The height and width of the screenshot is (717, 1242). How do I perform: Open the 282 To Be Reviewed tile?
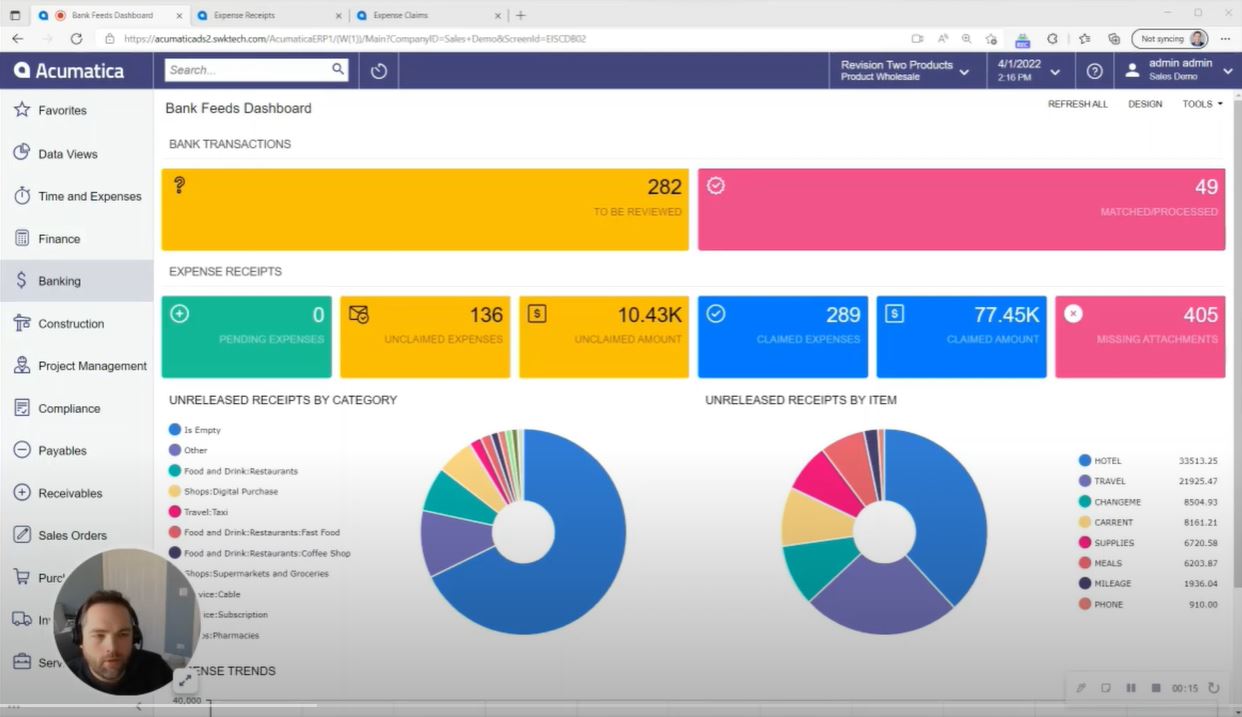point(425,209)
